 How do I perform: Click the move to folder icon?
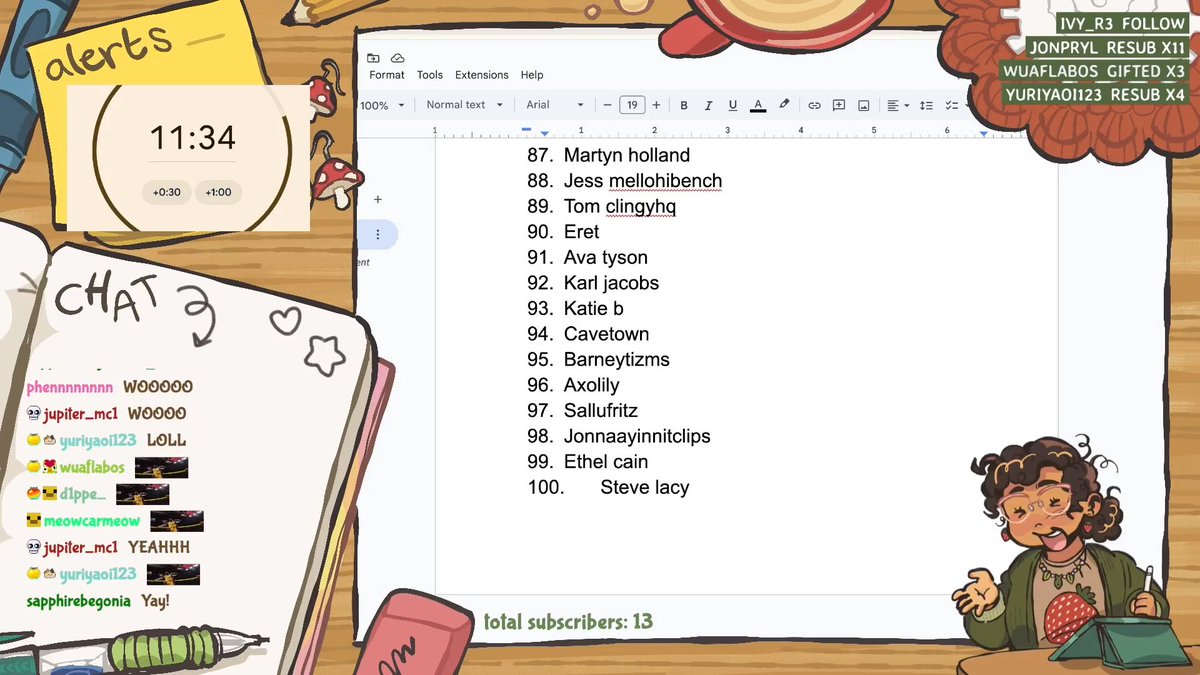pos(373,58)
